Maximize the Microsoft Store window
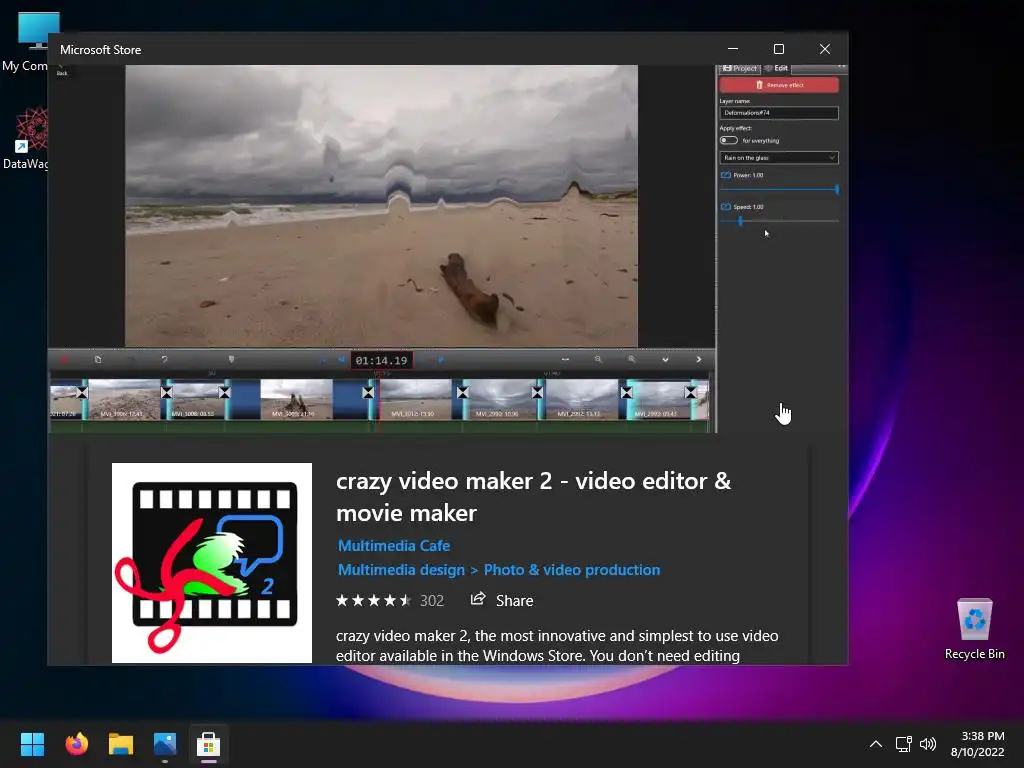The image size is (1024, 768). point(778,49)
